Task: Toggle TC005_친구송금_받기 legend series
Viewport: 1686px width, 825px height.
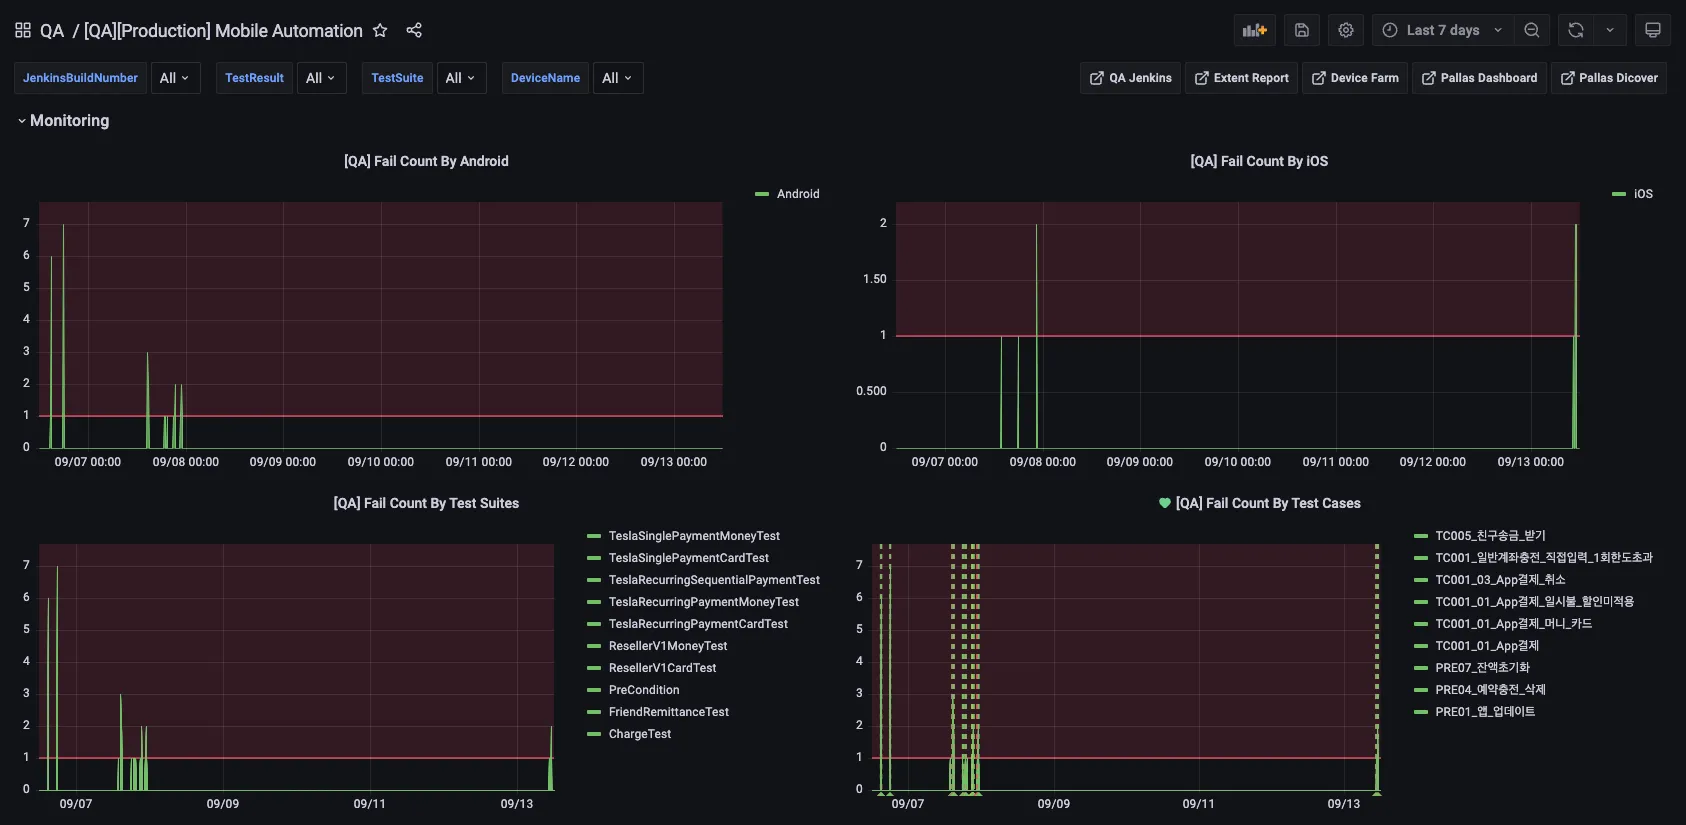Action: (1490, 536)
